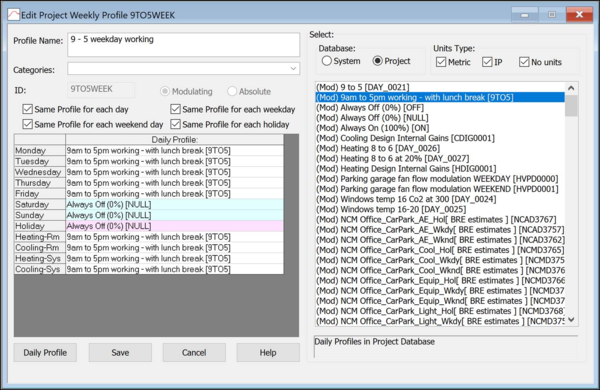Click the list scroll-down arrow
Image resolution: width=600 pixels, height=390 pixels.
click(x=571, y=320)
